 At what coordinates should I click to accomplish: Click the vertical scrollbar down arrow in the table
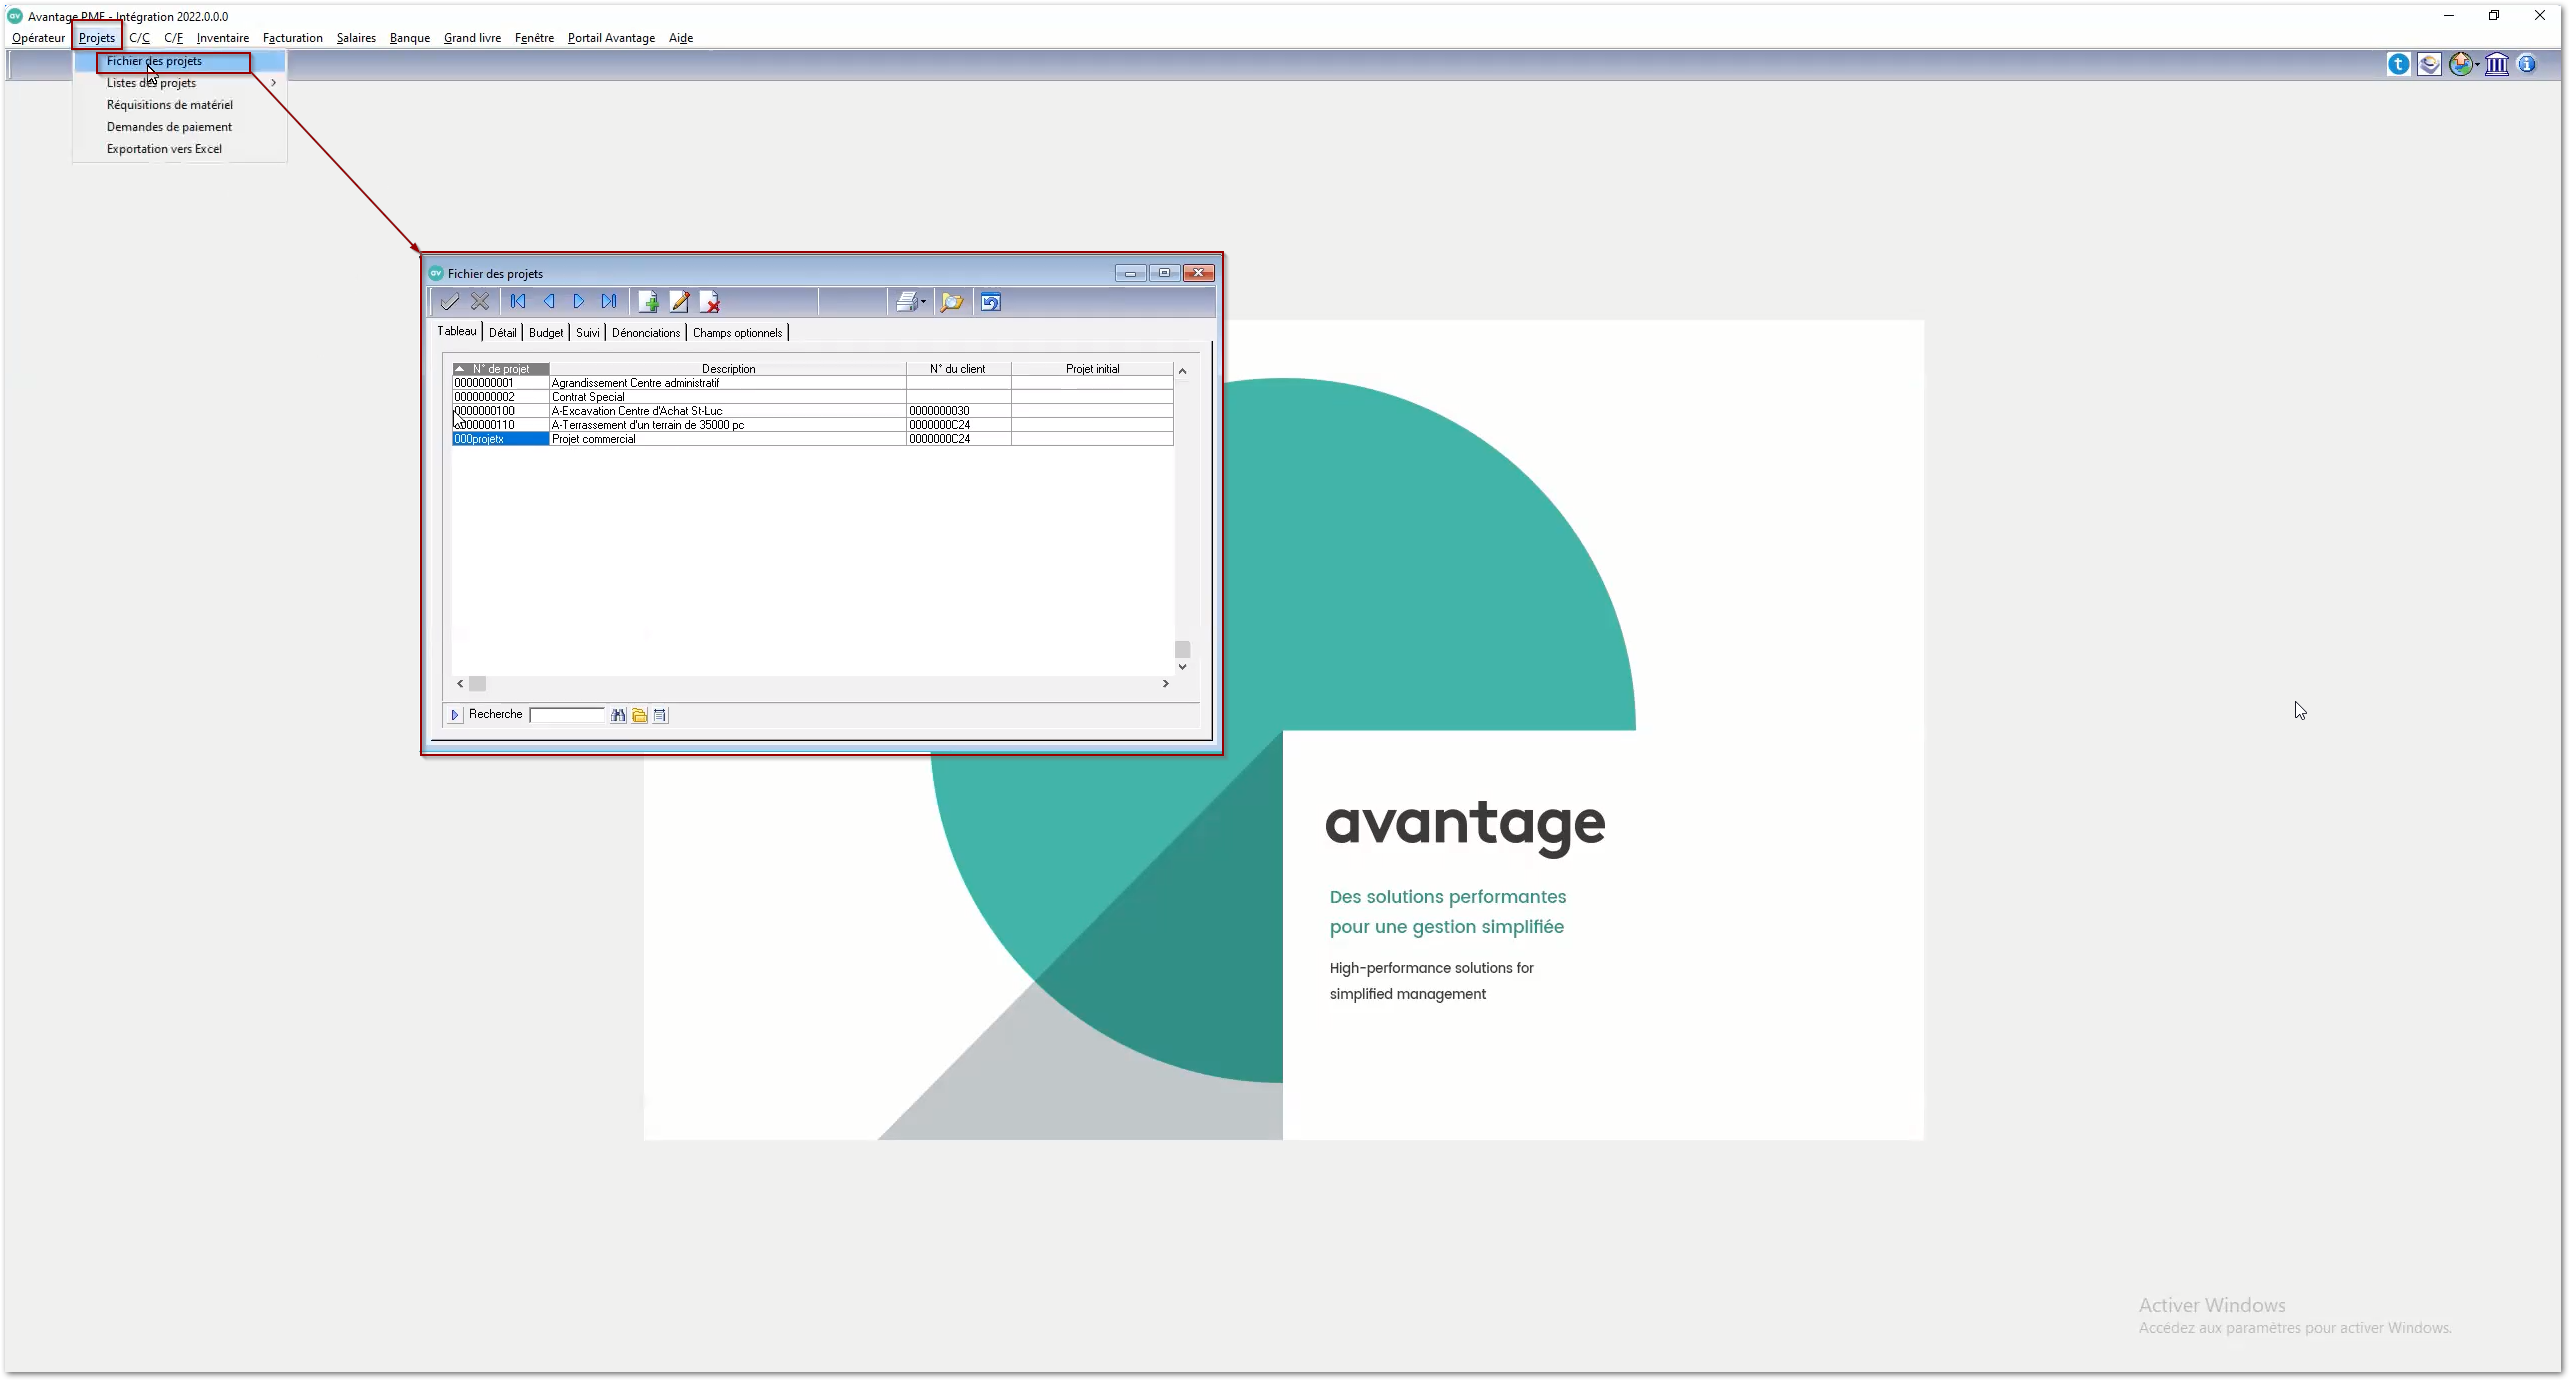(1182, 667)
